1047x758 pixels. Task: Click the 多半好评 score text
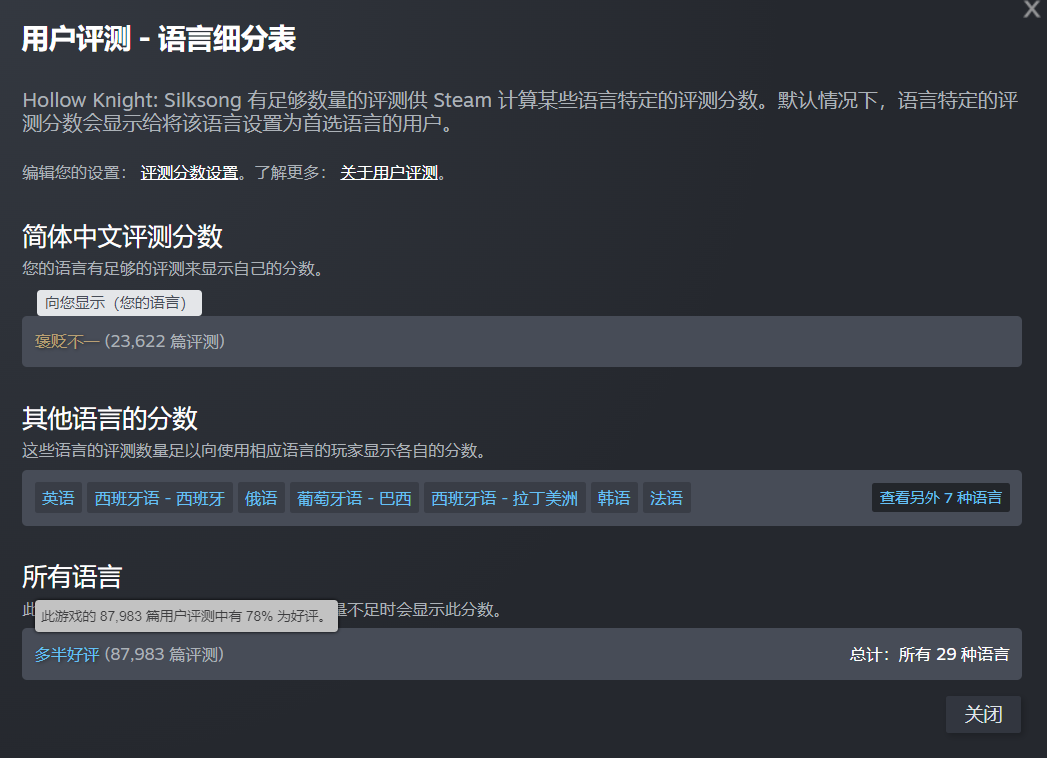(67, 654)
